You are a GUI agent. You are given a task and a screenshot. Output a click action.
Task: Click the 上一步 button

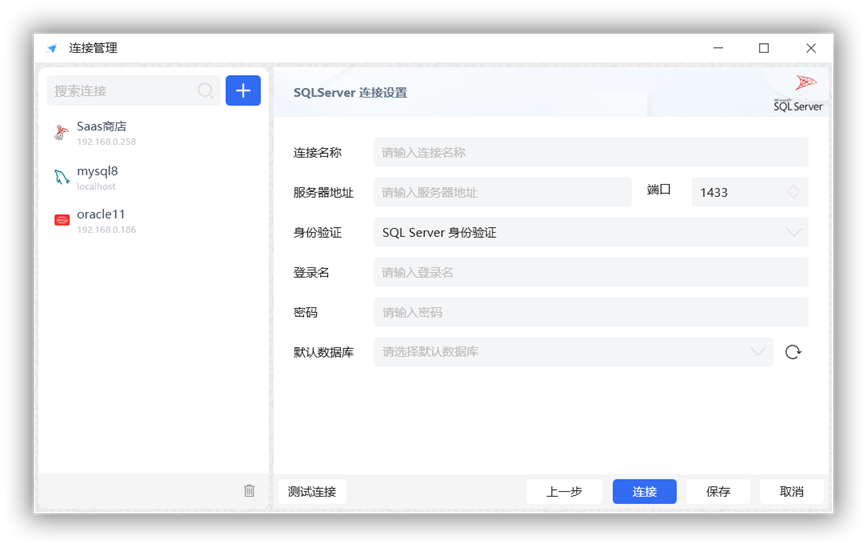[564, 491]
